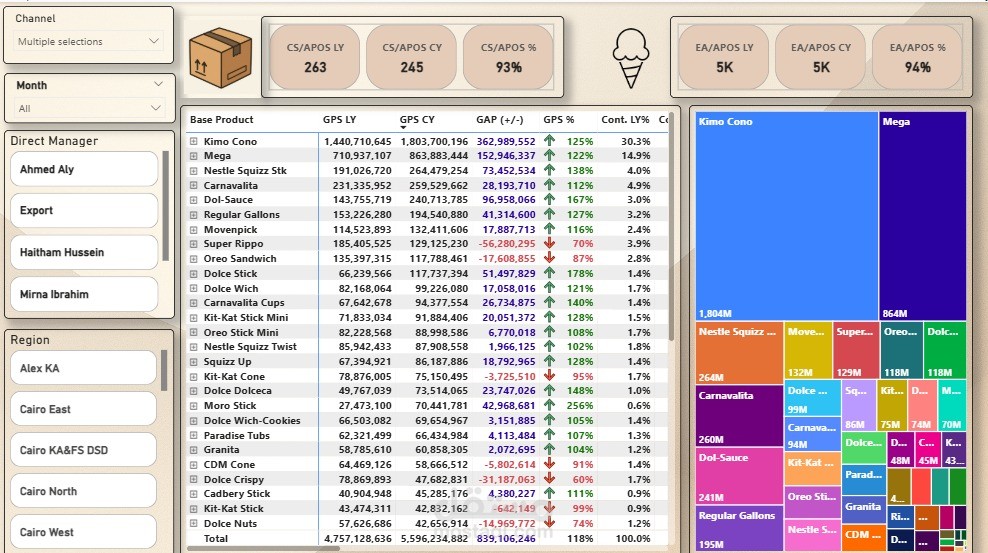Select the dark blue Mega treemap tile
The width and height of the screenshot is (988, 553).
(922, 216)
